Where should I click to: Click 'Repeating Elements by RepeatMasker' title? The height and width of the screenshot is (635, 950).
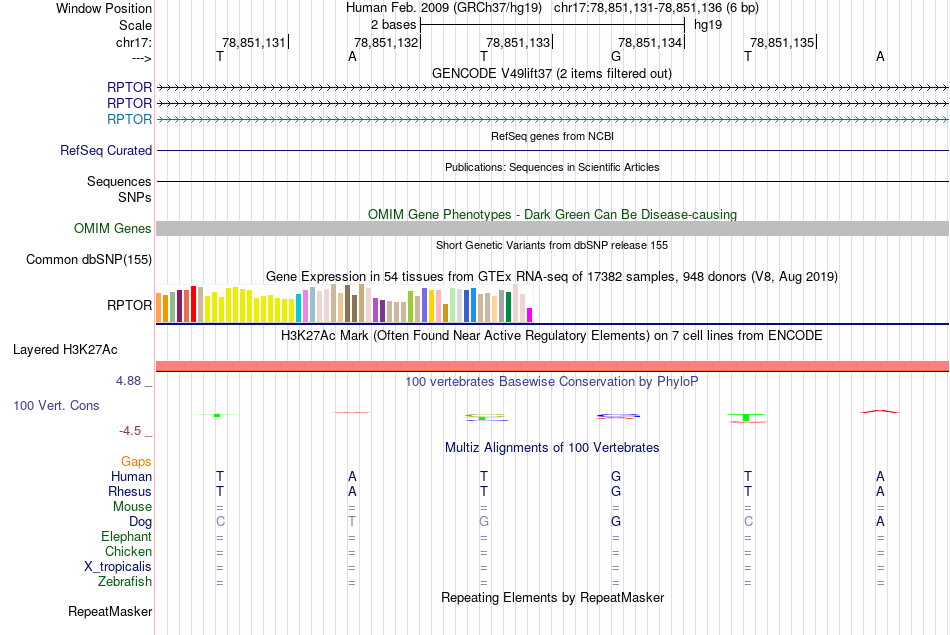tap(553, 597)
